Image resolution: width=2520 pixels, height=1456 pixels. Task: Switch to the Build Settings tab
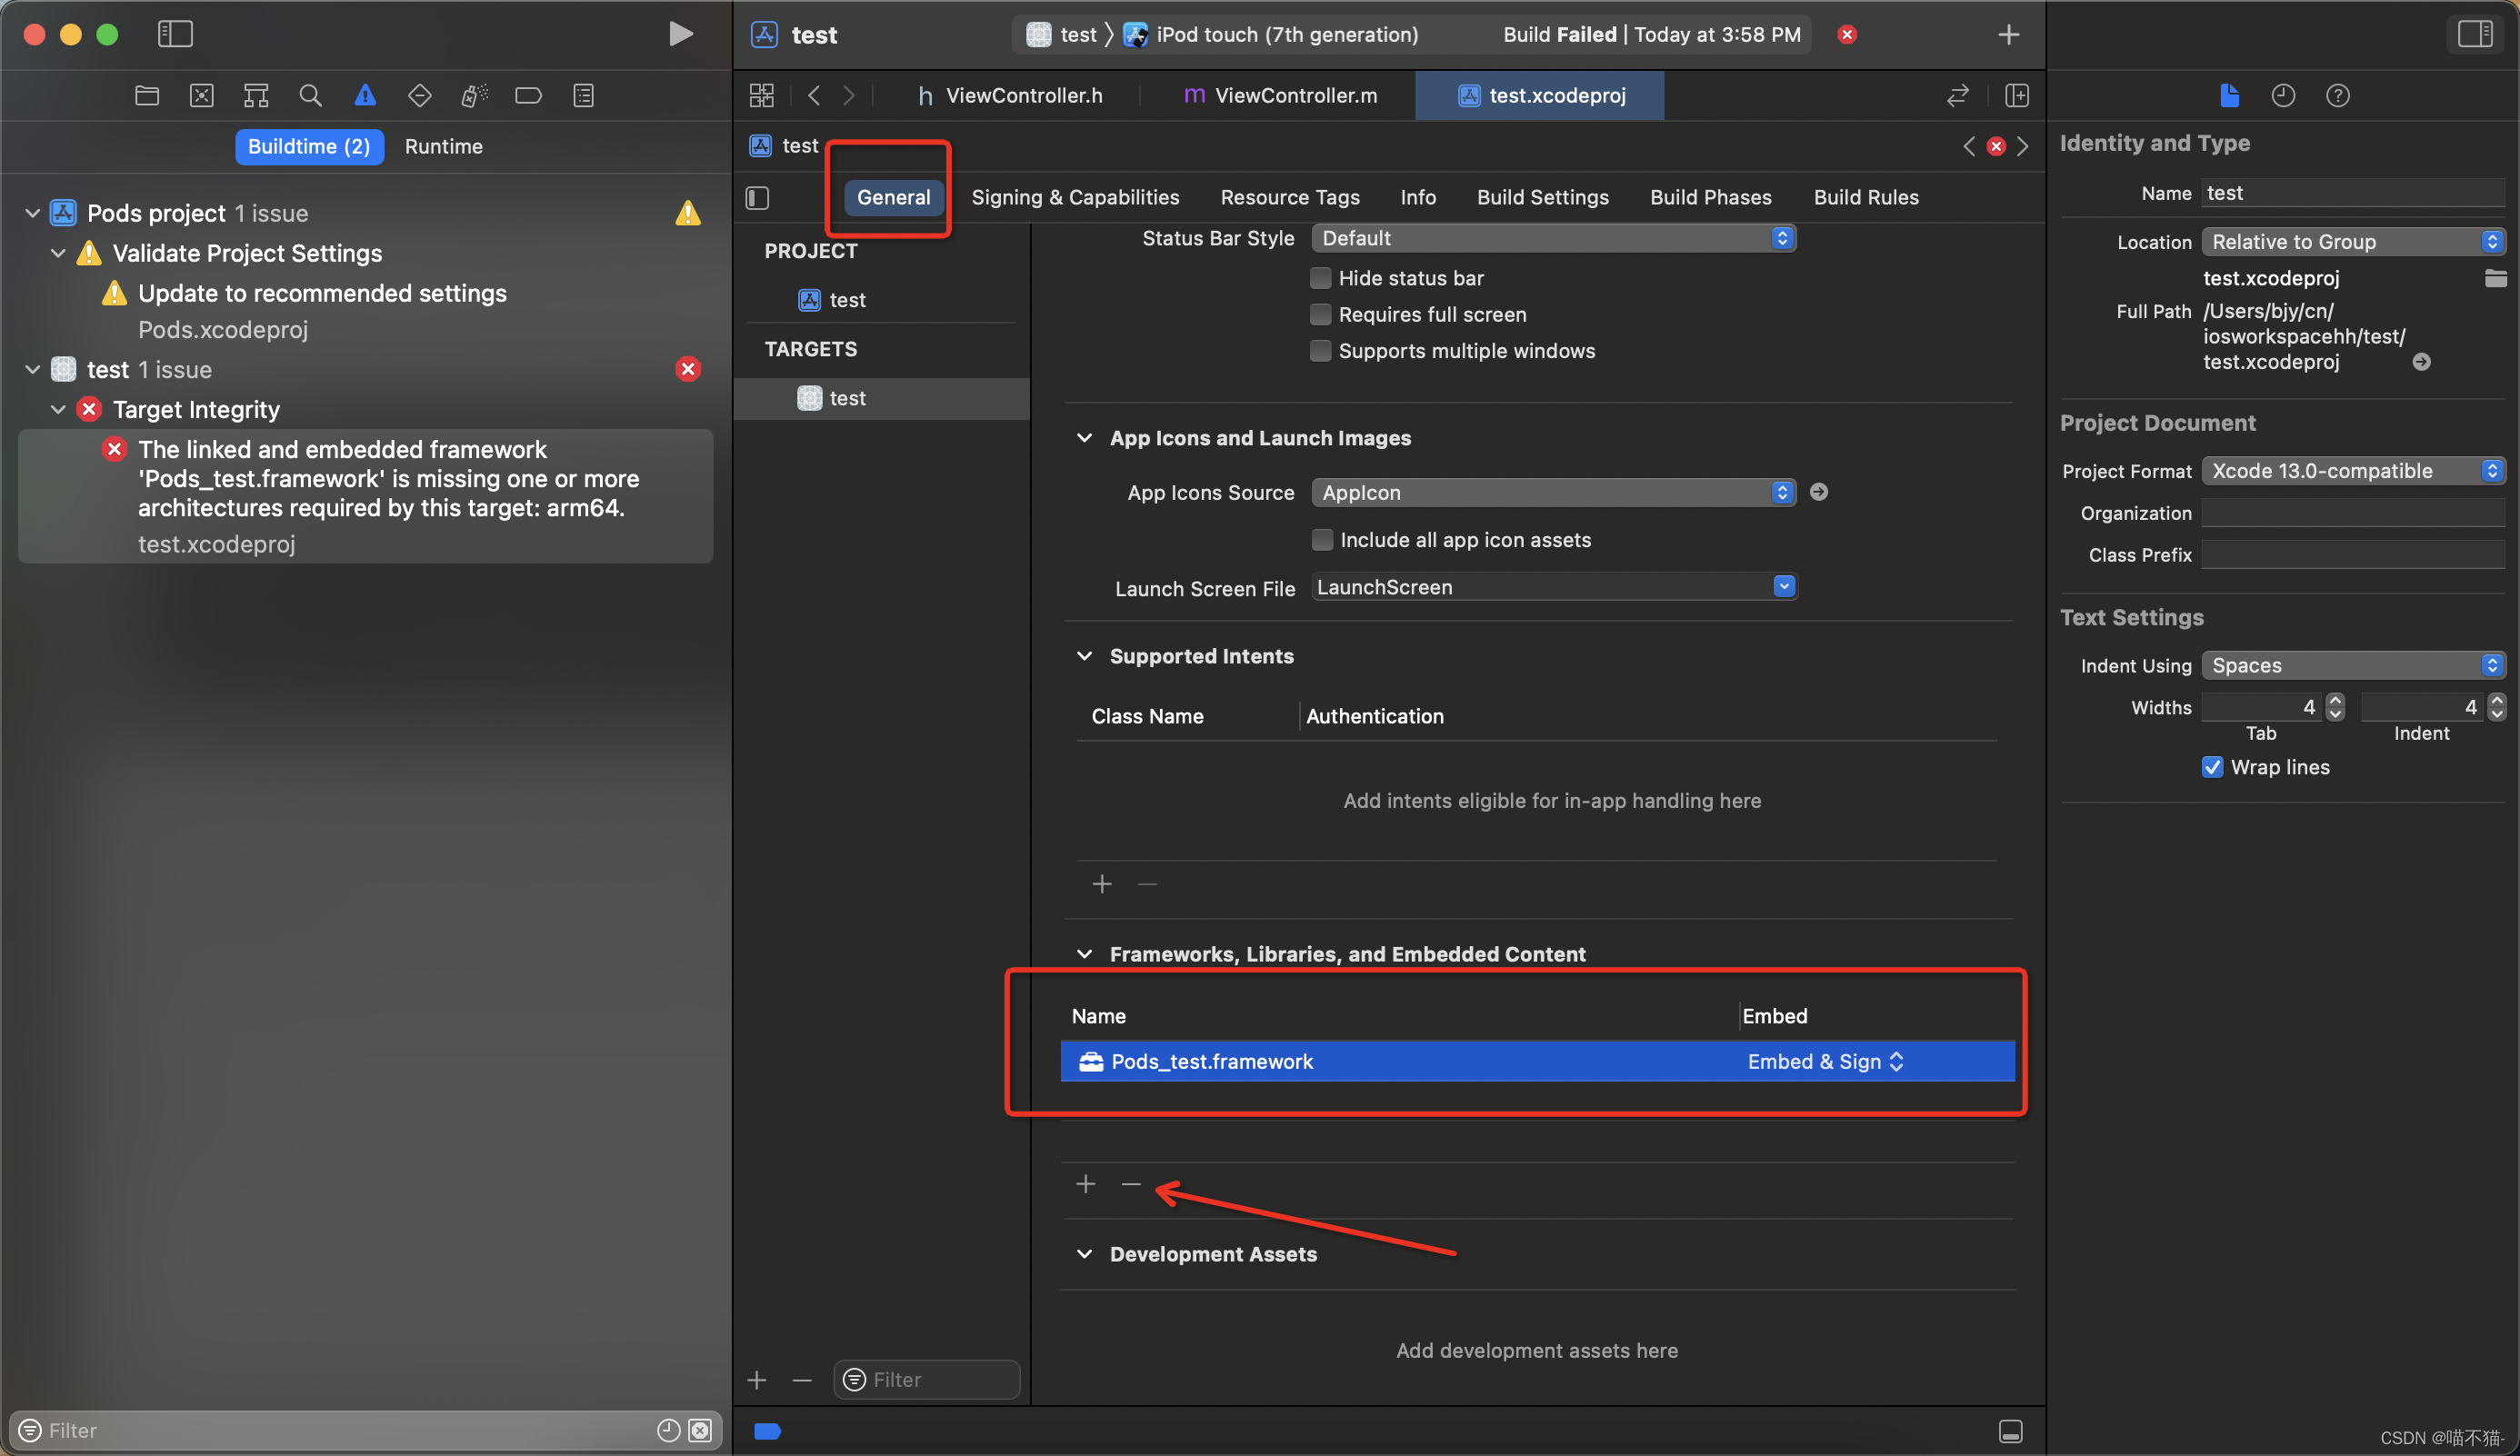pos(1542,197)
